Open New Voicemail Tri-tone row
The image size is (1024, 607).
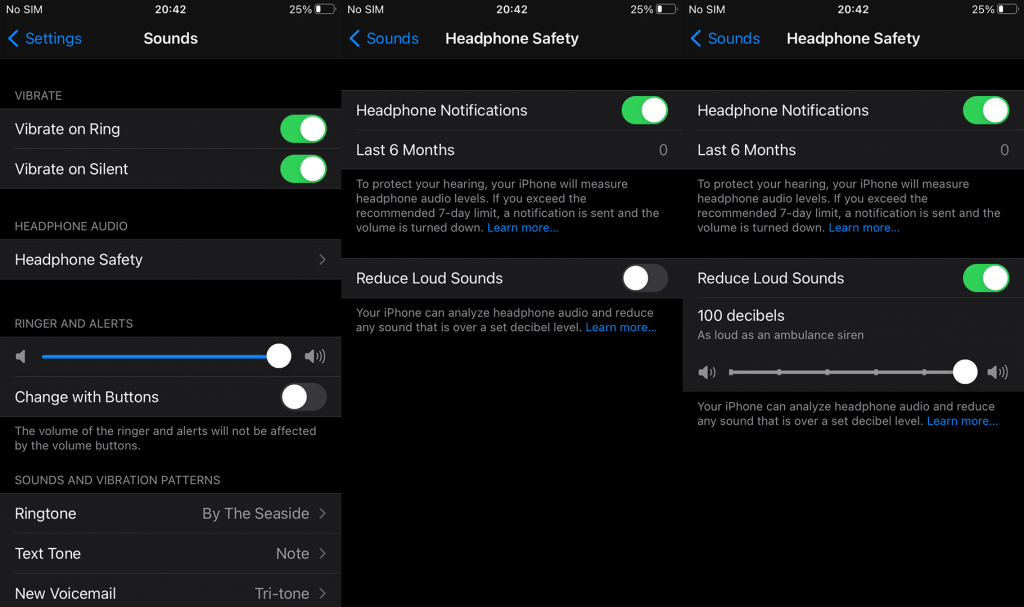[170, 593]
